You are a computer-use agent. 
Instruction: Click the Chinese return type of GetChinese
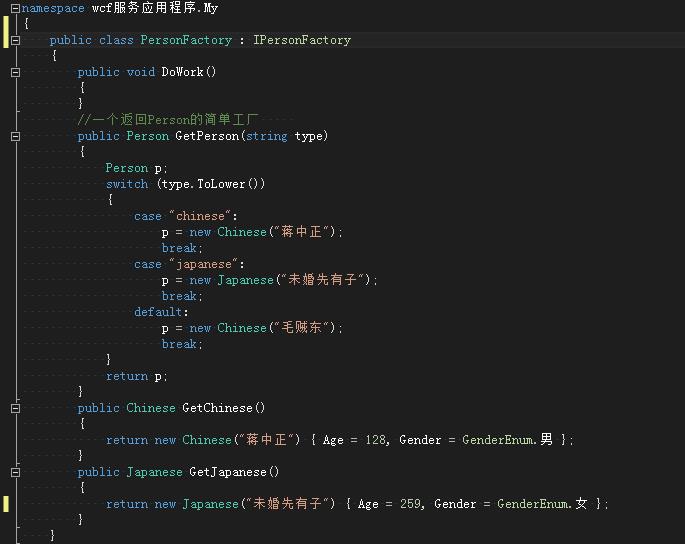point(151,408)
